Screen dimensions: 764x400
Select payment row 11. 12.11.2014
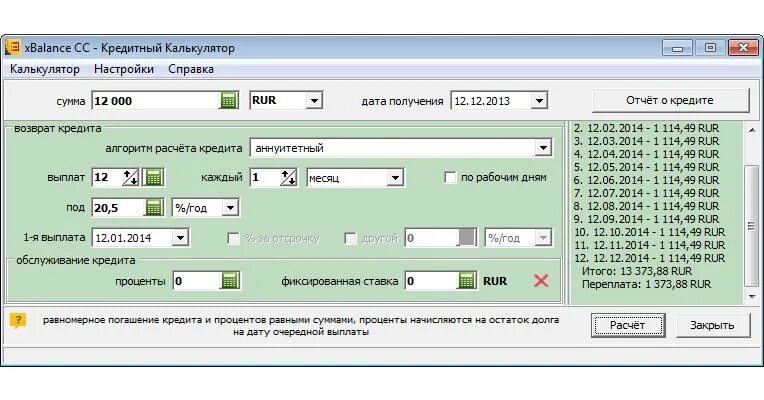649,245
